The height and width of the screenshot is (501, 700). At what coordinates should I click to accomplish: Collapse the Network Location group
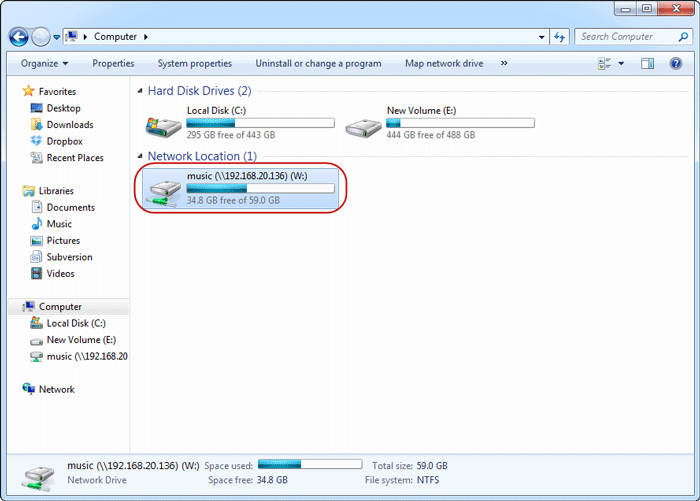[x=140, y=156]
